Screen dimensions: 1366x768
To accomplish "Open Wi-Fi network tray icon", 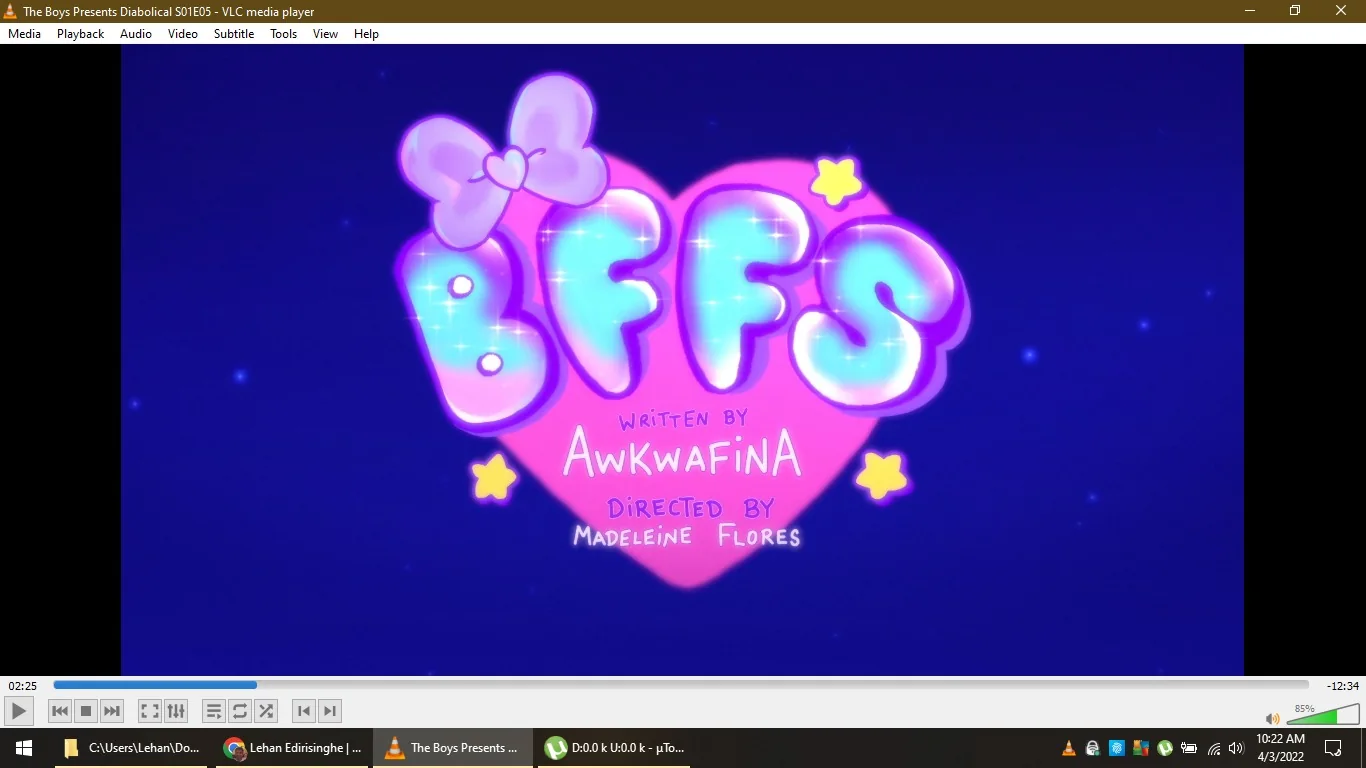I will coord(1214,748).
